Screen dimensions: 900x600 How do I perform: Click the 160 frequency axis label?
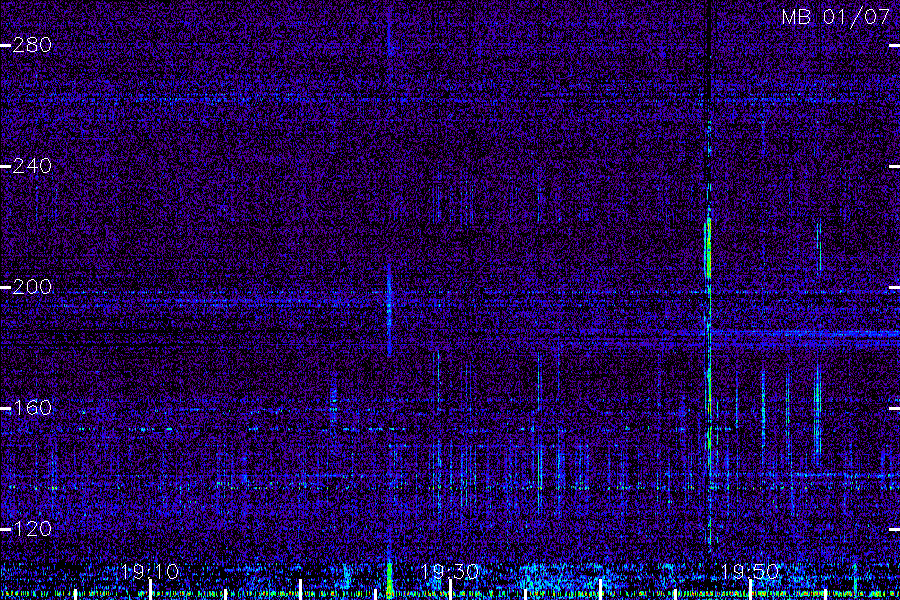tap(32, 408)
